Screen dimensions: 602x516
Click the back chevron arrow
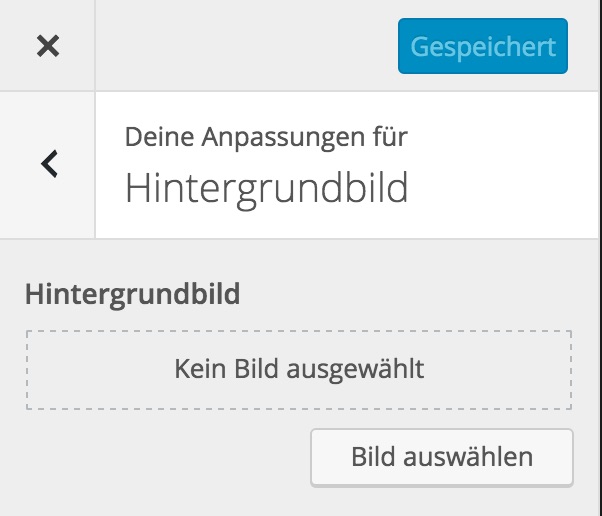[48, 164]
